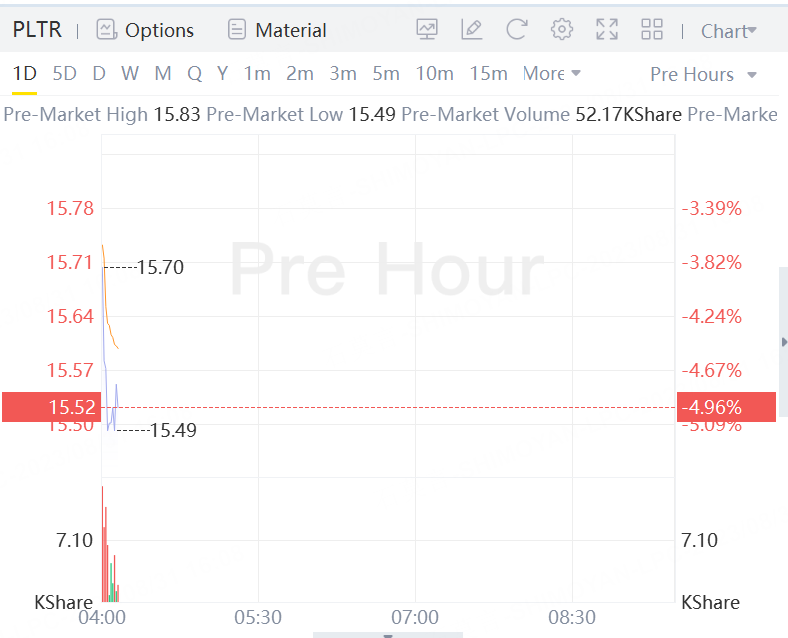Select the 1D timeframe tab
Screen dimensions: 788x638
pyautogui.click(x=24, y=73)
